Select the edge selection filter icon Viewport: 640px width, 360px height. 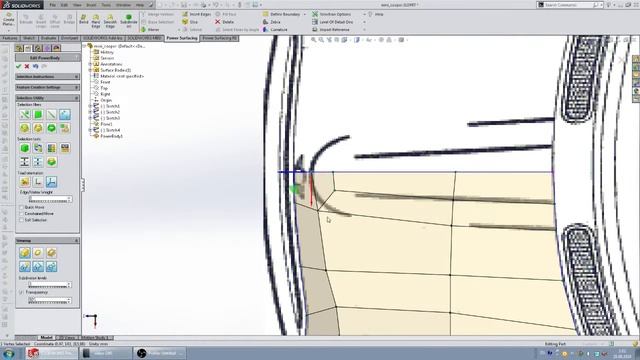51,115
